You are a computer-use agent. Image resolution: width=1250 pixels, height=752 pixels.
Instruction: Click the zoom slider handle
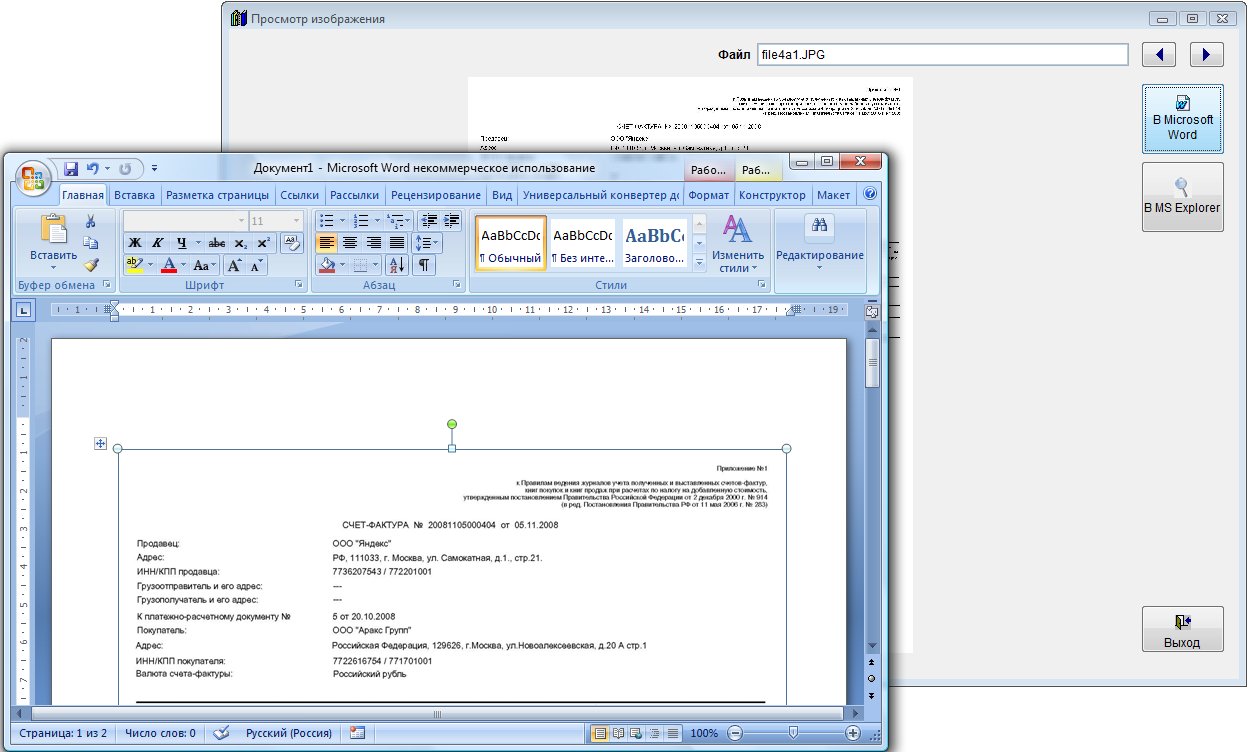[793, 733]
